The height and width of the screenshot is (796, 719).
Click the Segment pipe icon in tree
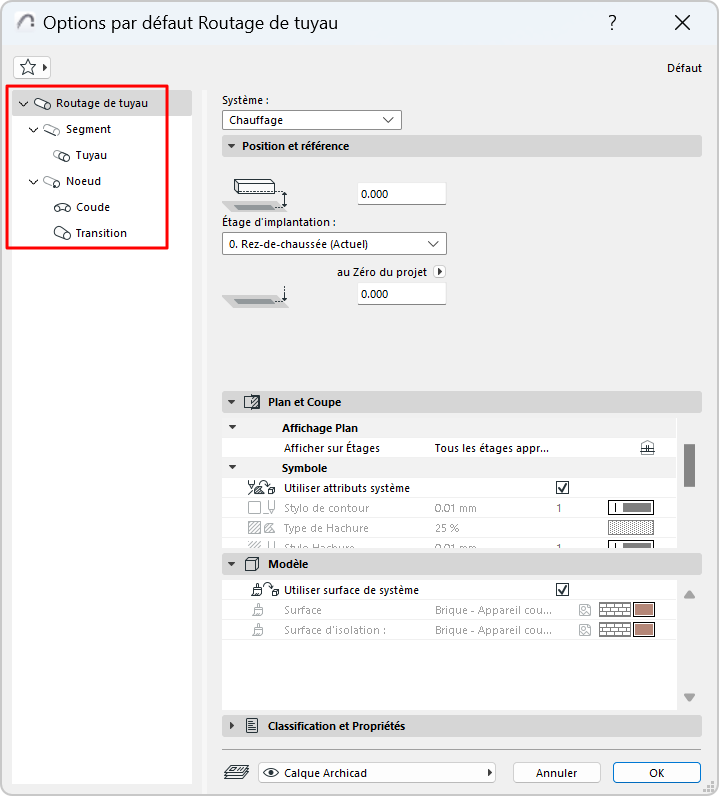(x=52, y=130)
